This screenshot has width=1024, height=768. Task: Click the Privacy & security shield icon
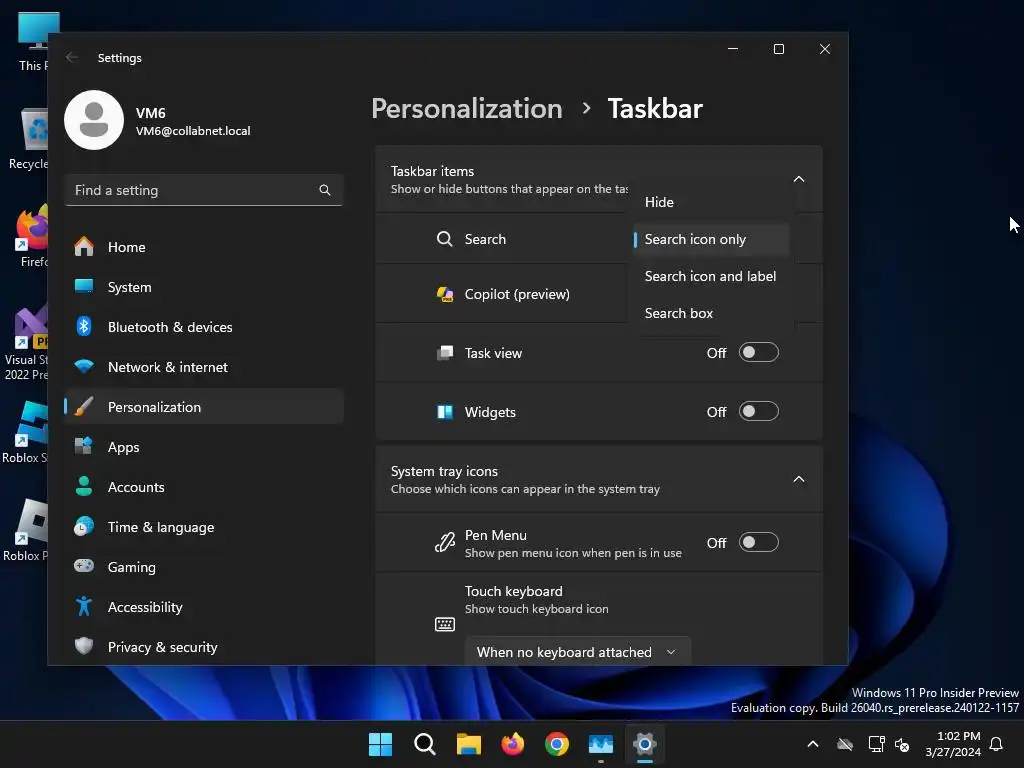[x=84, y=647]
